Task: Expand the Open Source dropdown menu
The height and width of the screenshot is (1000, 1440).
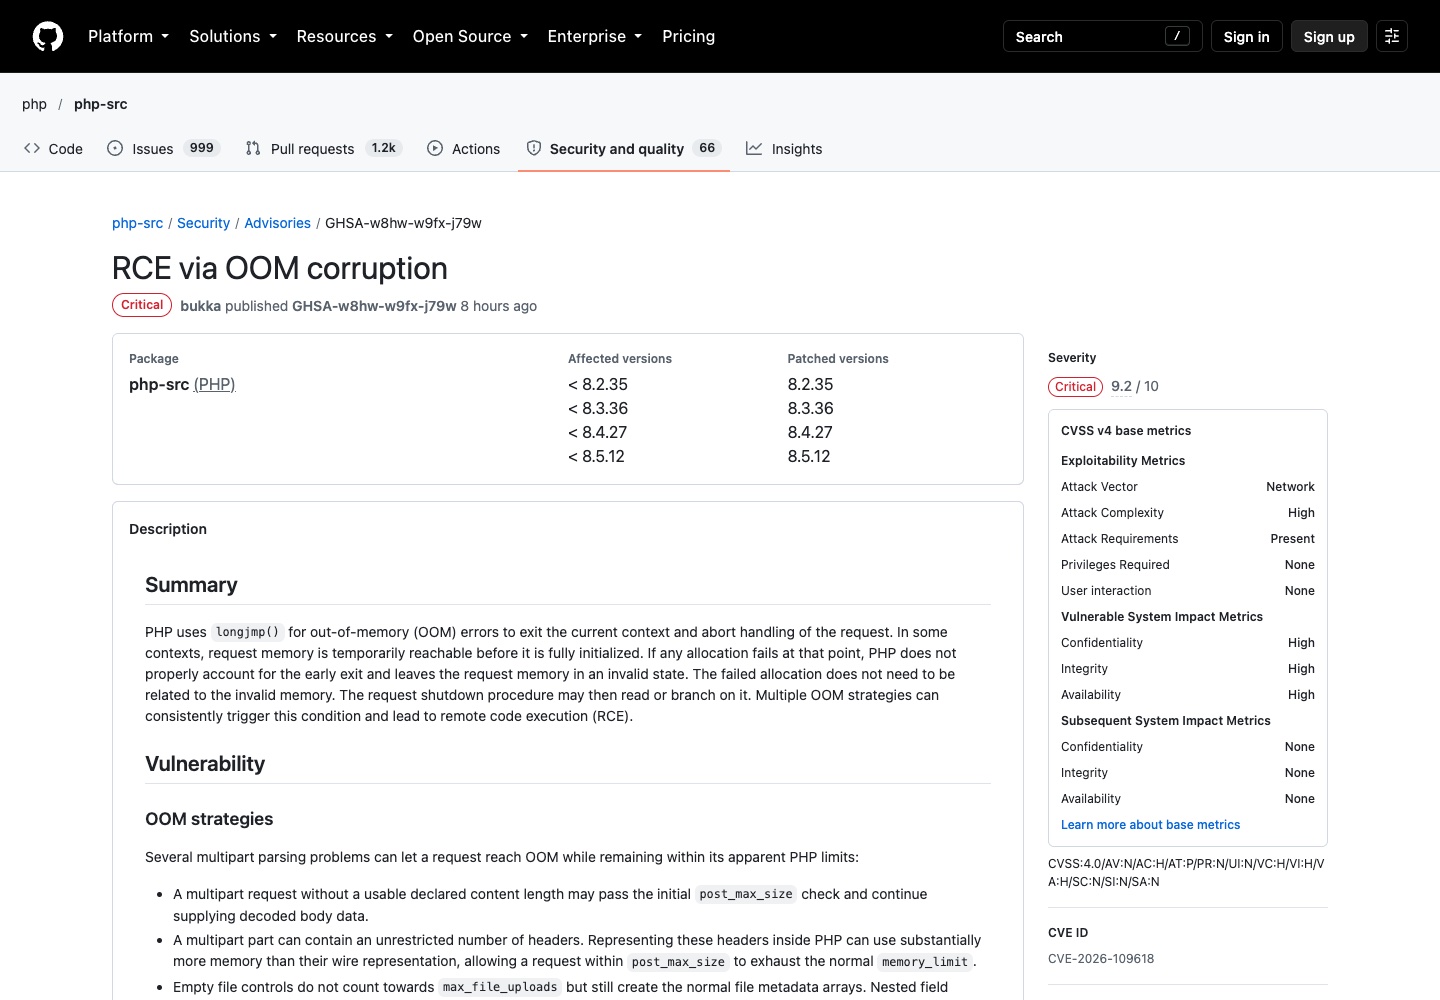Action: [470, 36]
